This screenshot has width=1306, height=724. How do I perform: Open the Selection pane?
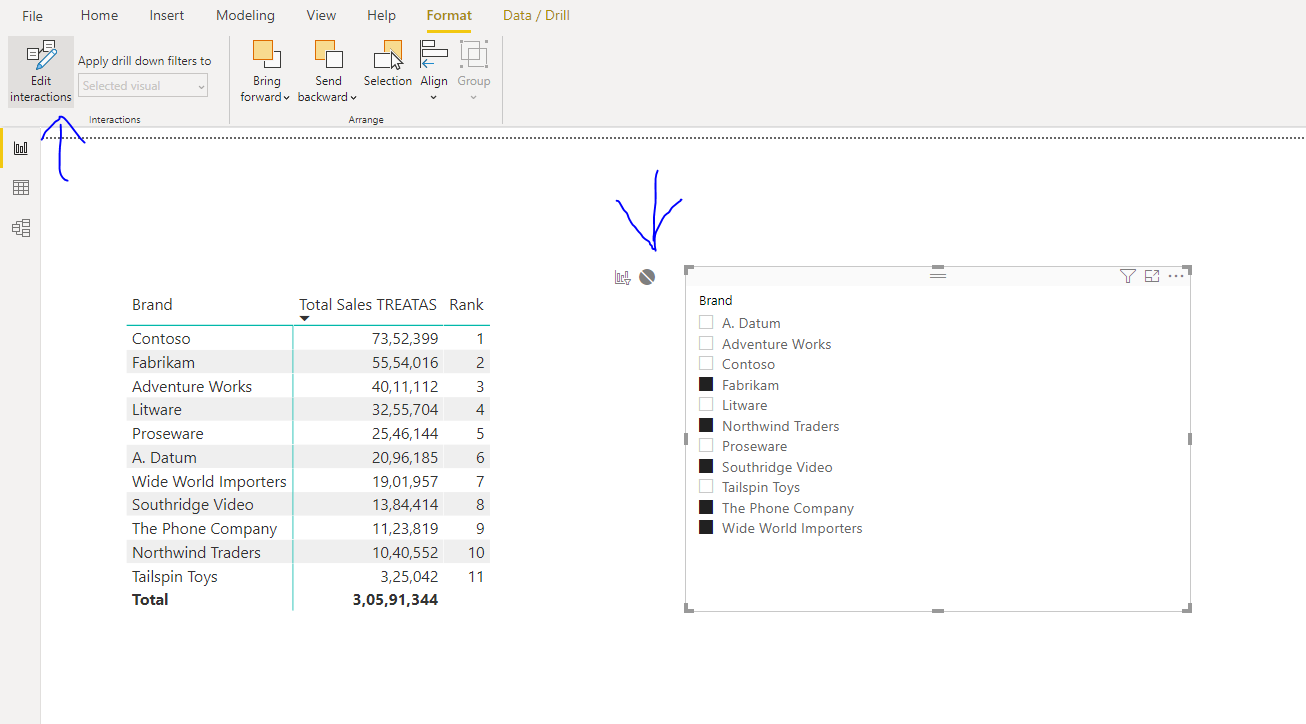pos(388,64)
